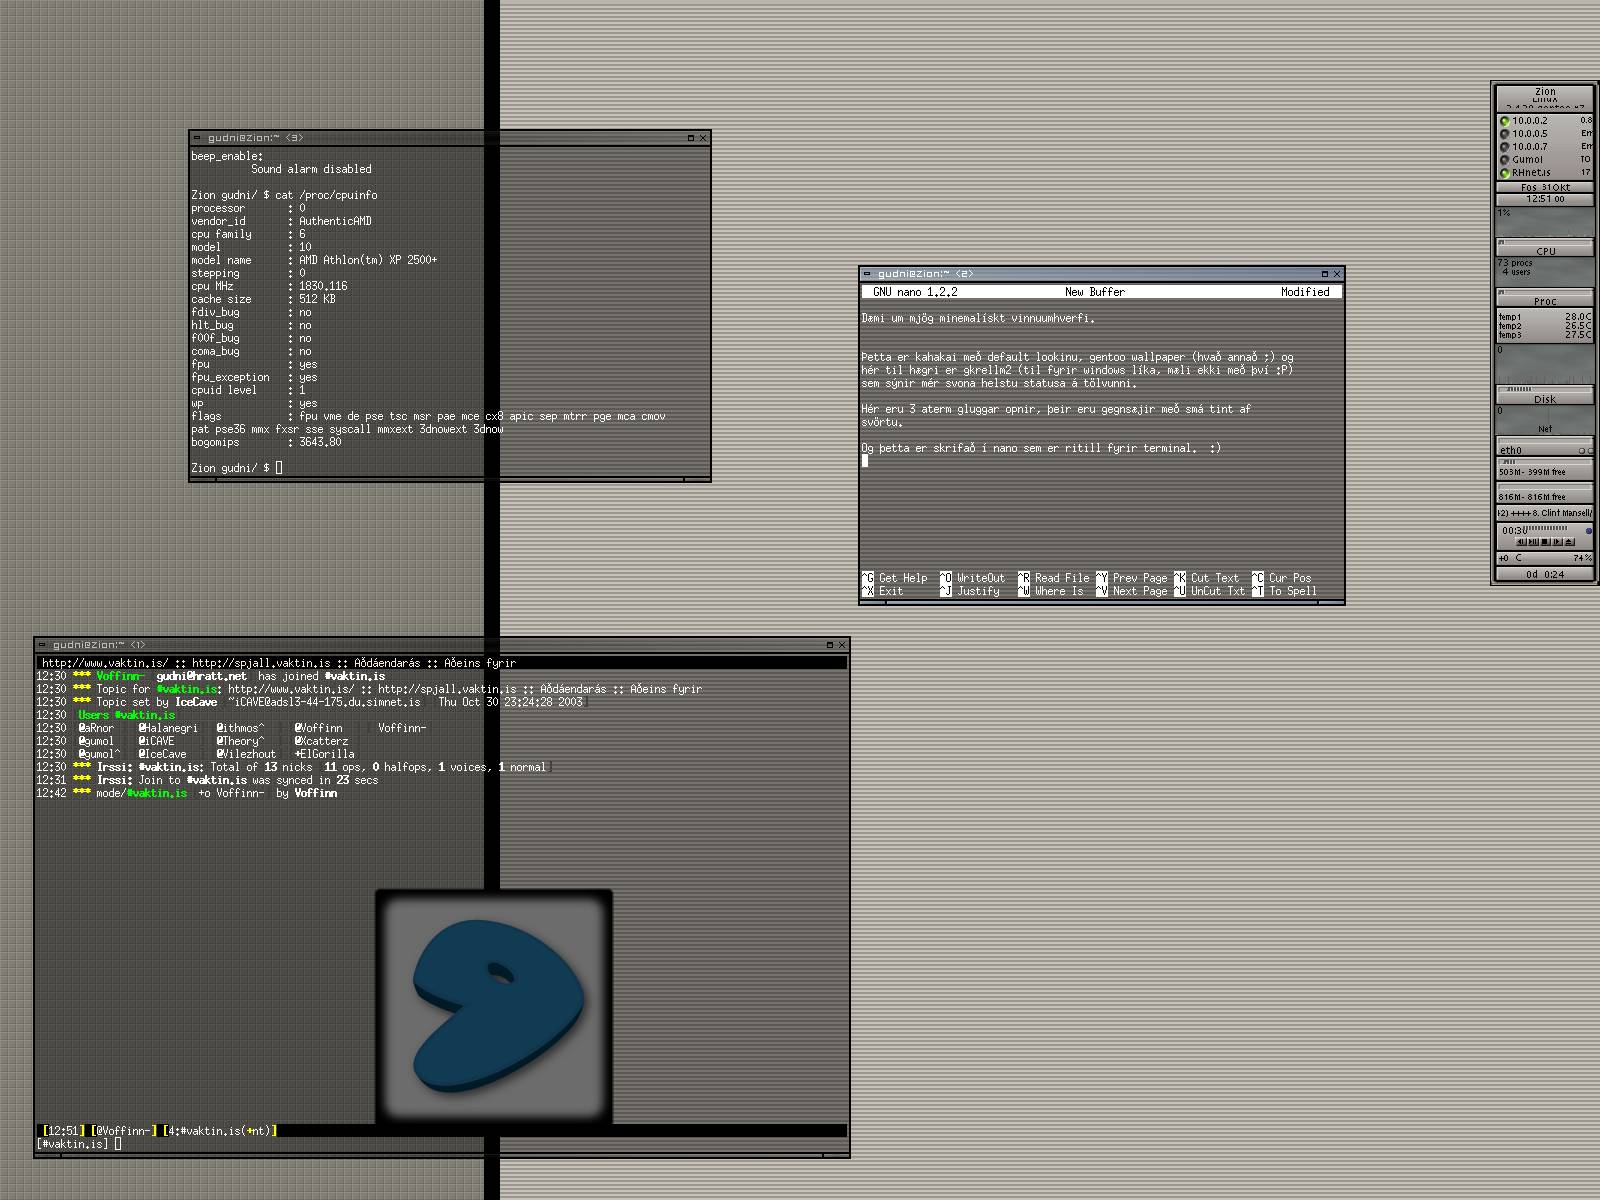
Task: Skip to next track in GKrellM player
Action: [1557, 542]
